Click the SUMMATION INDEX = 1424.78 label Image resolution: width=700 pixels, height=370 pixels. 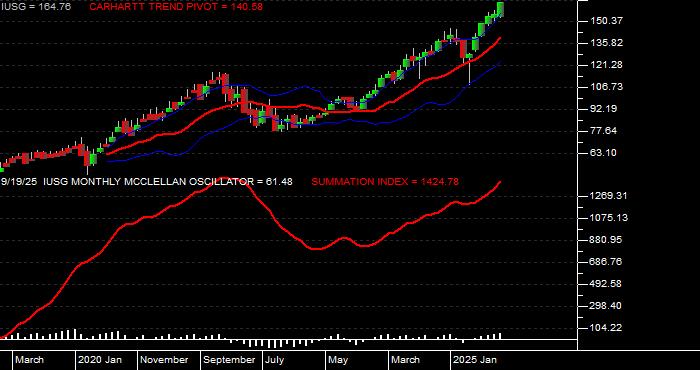pos(385,182)
